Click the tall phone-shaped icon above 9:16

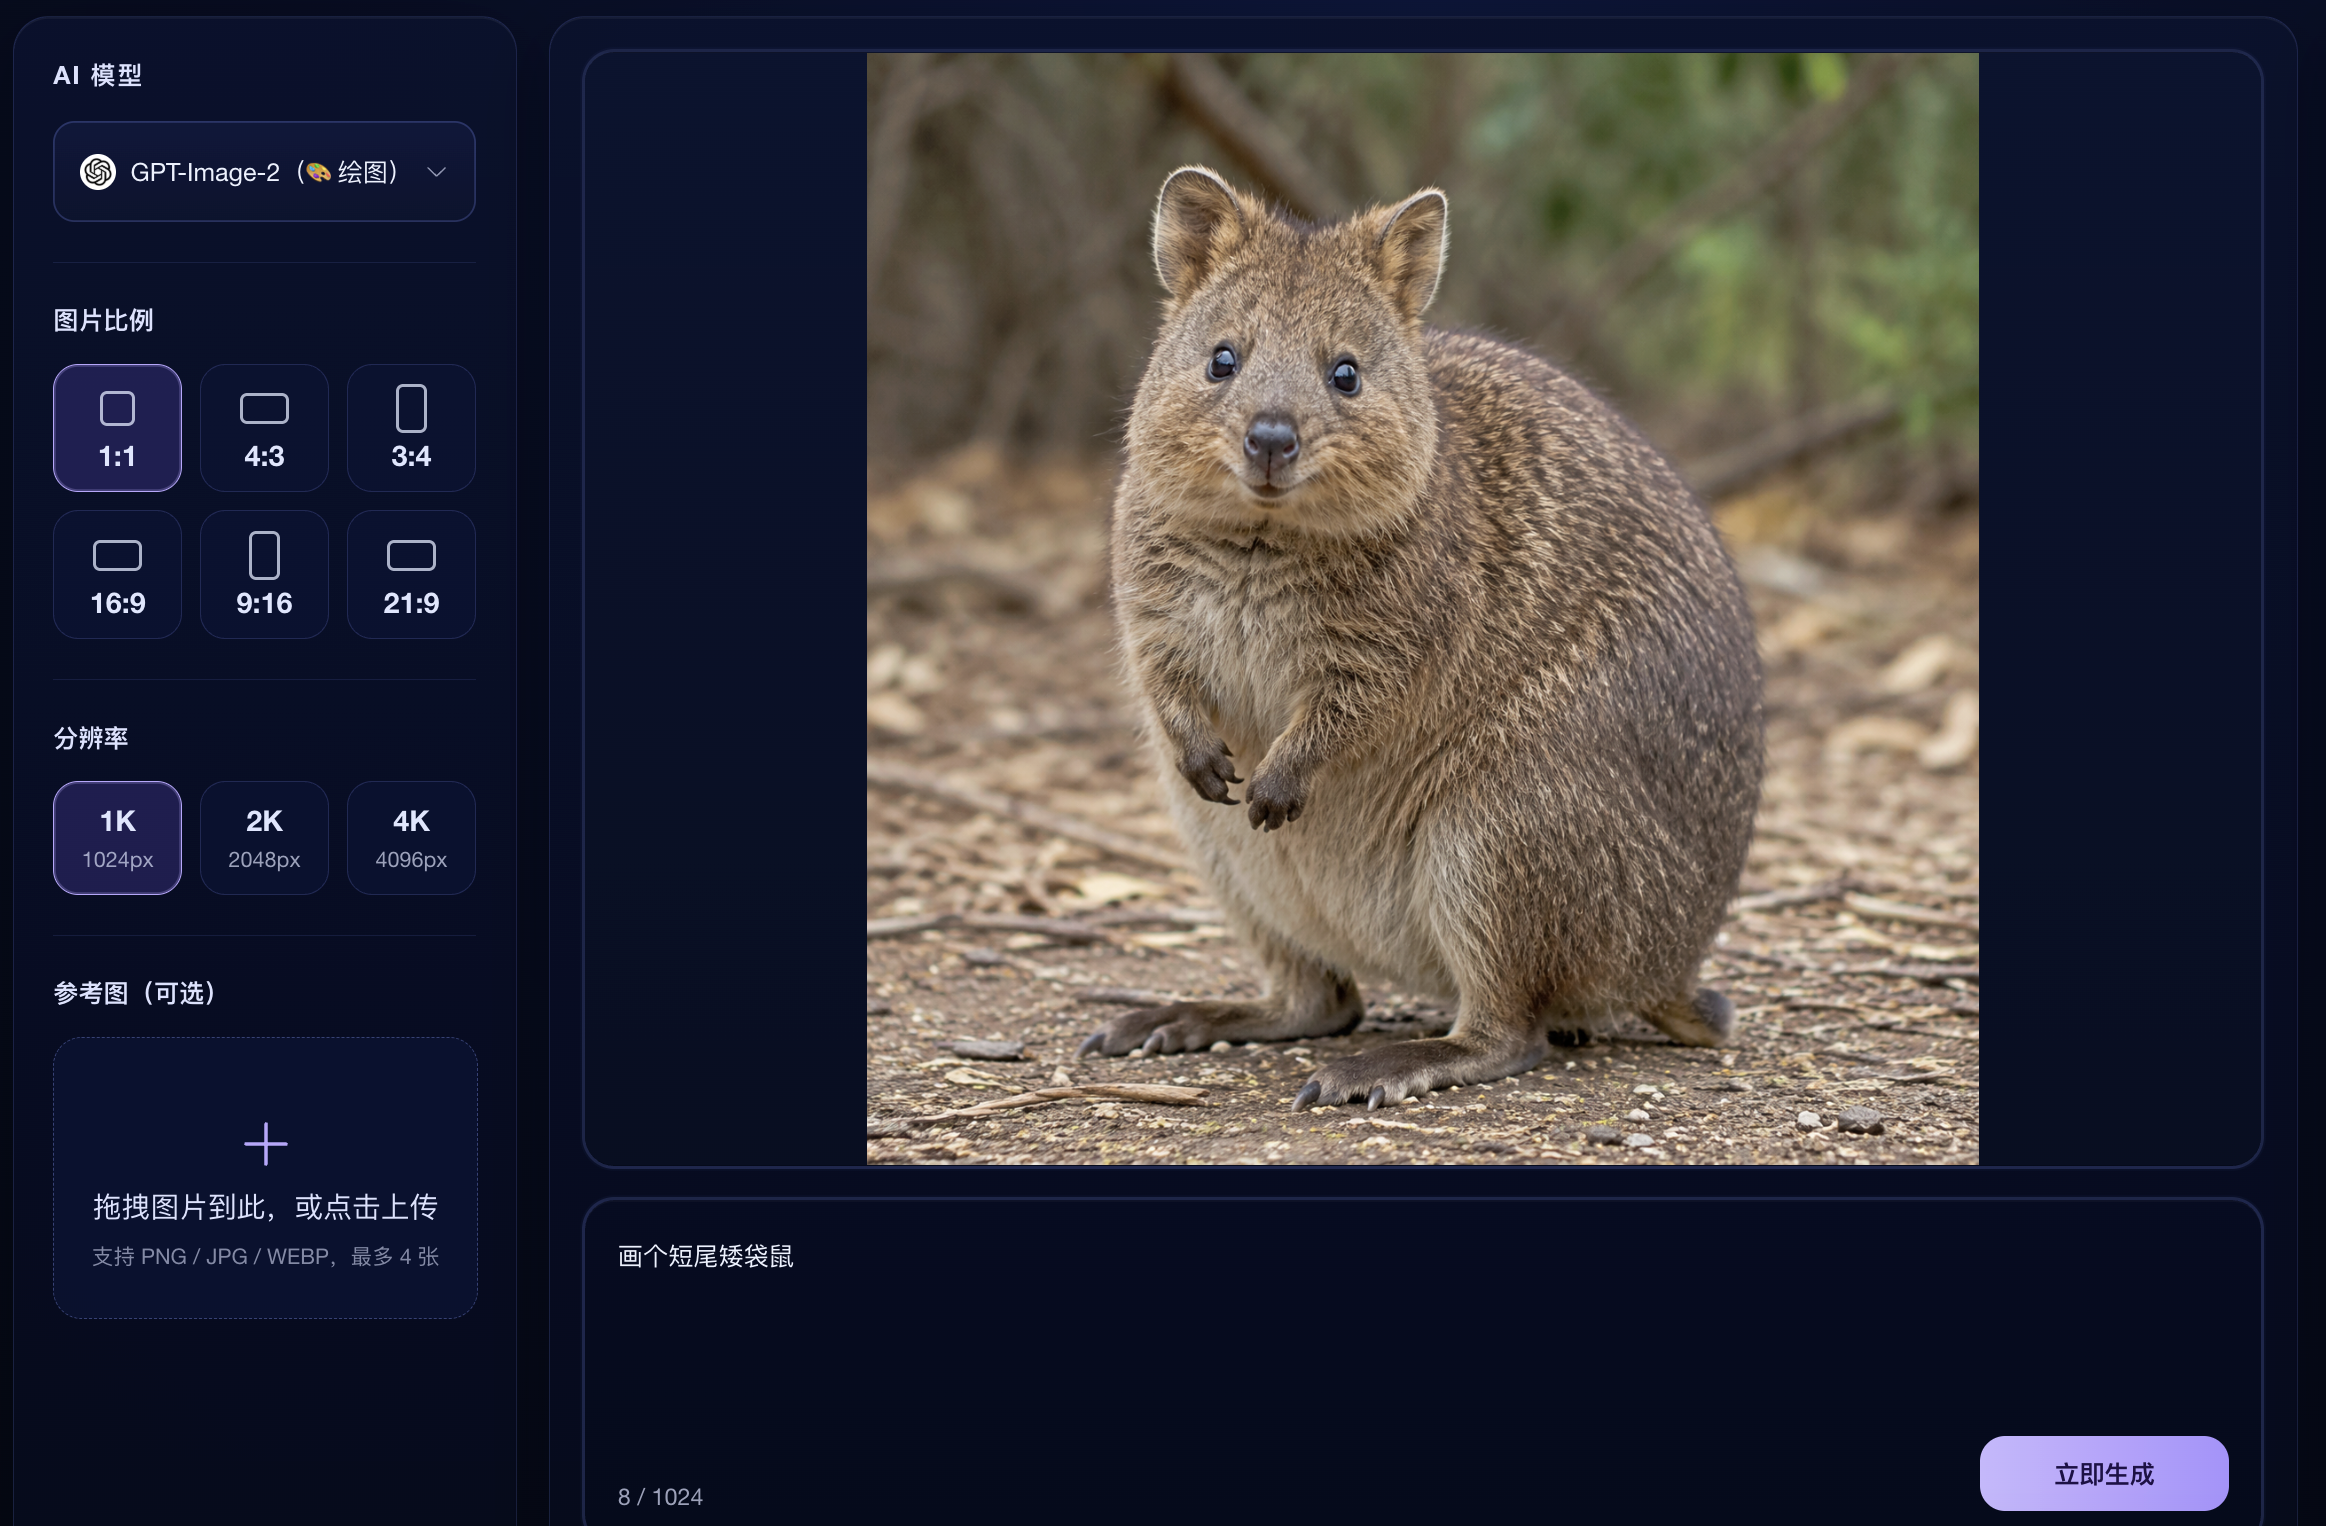coord(264,555)
